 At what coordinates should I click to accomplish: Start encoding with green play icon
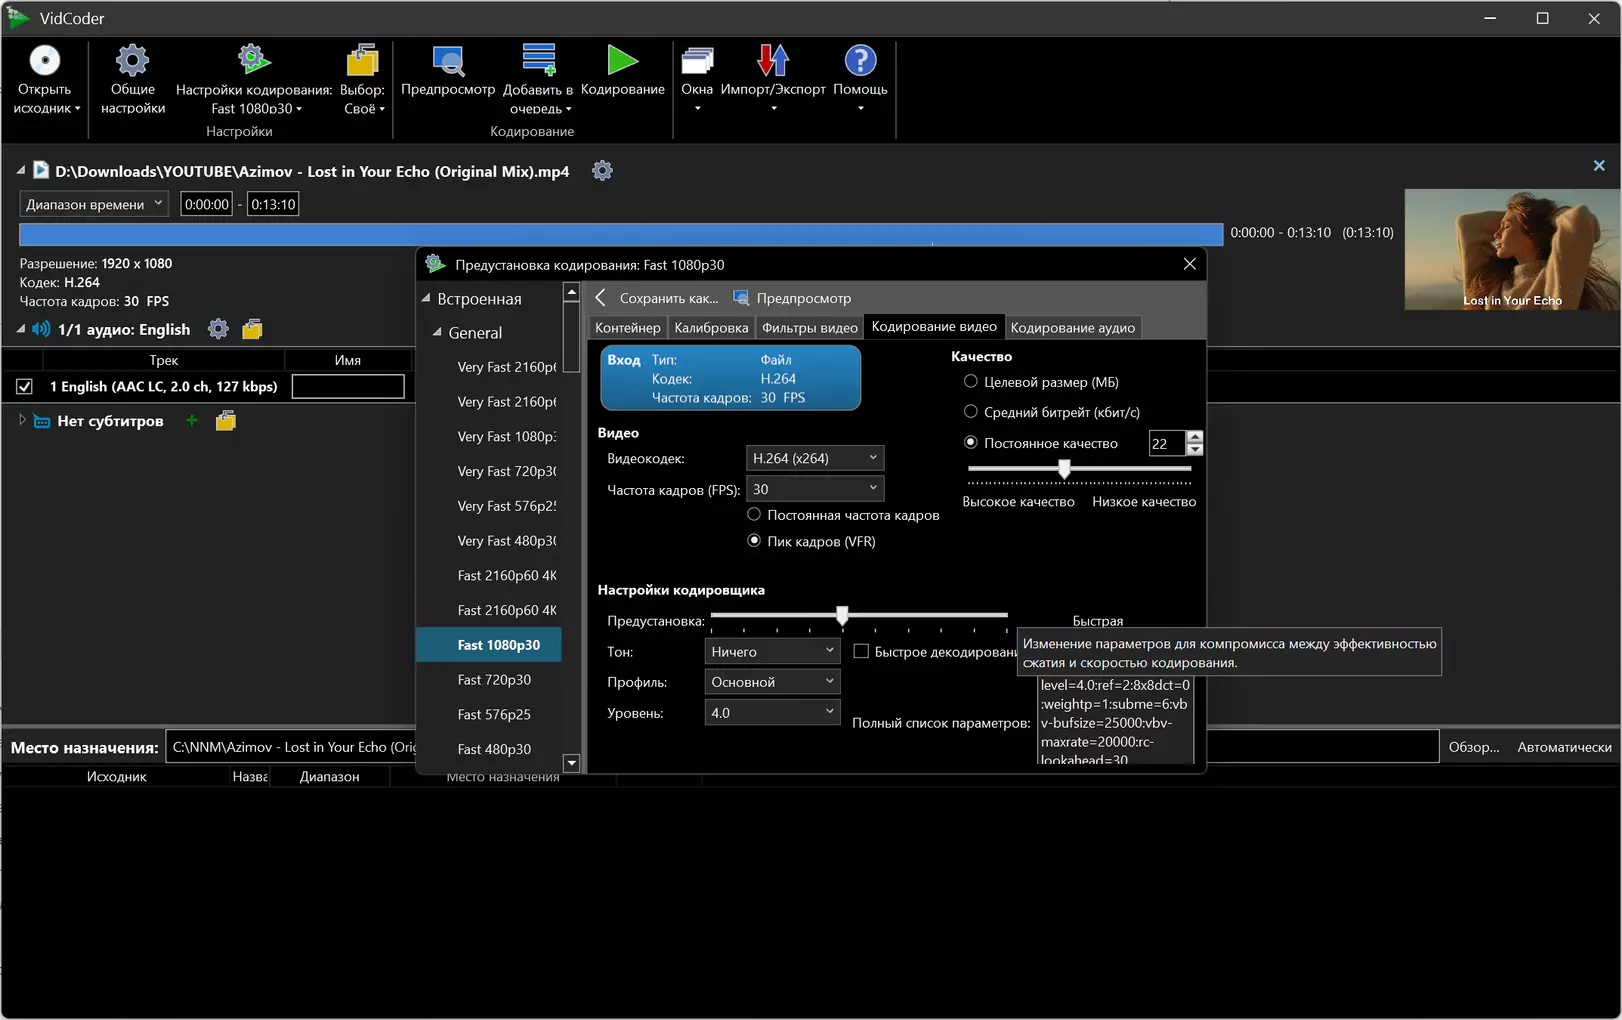622,61
